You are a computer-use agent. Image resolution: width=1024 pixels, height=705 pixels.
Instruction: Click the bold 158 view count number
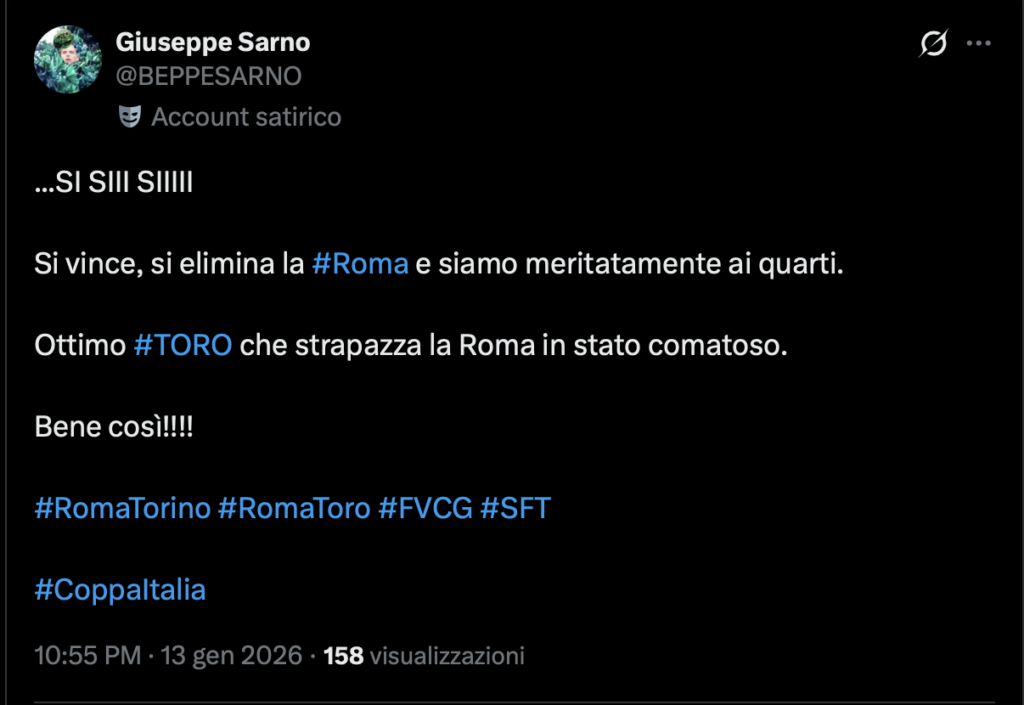pos(343,656)
